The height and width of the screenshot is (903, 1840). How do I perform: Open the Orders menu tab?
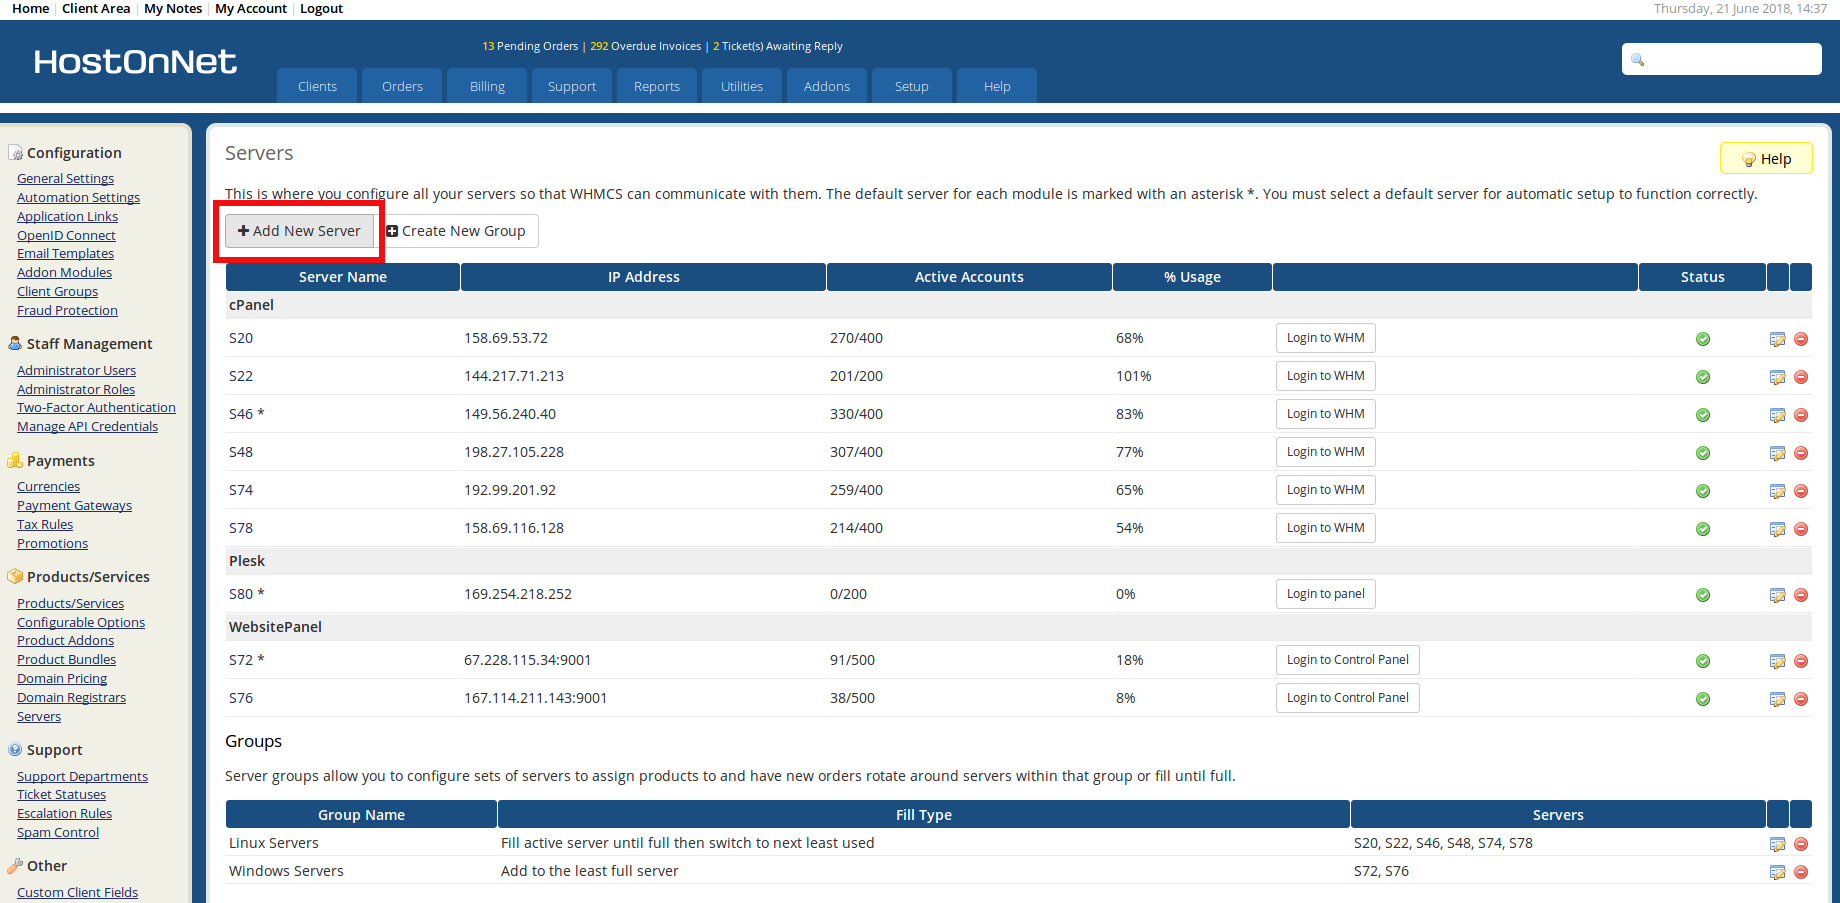point(402,86)
